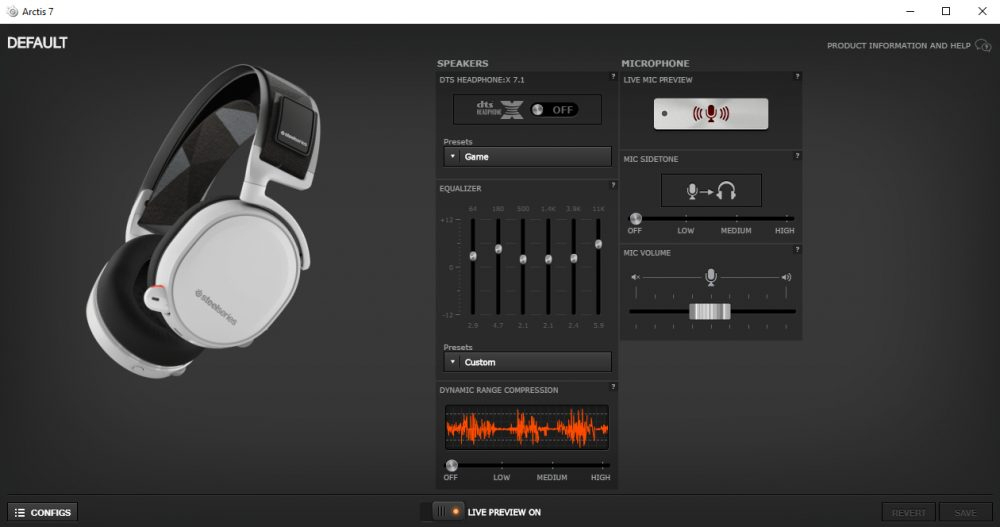This screenshot has height=527, width=1000.
Task: Click the mic sidetone mic-to-headphones icon
Action: (x=711, y=190)
